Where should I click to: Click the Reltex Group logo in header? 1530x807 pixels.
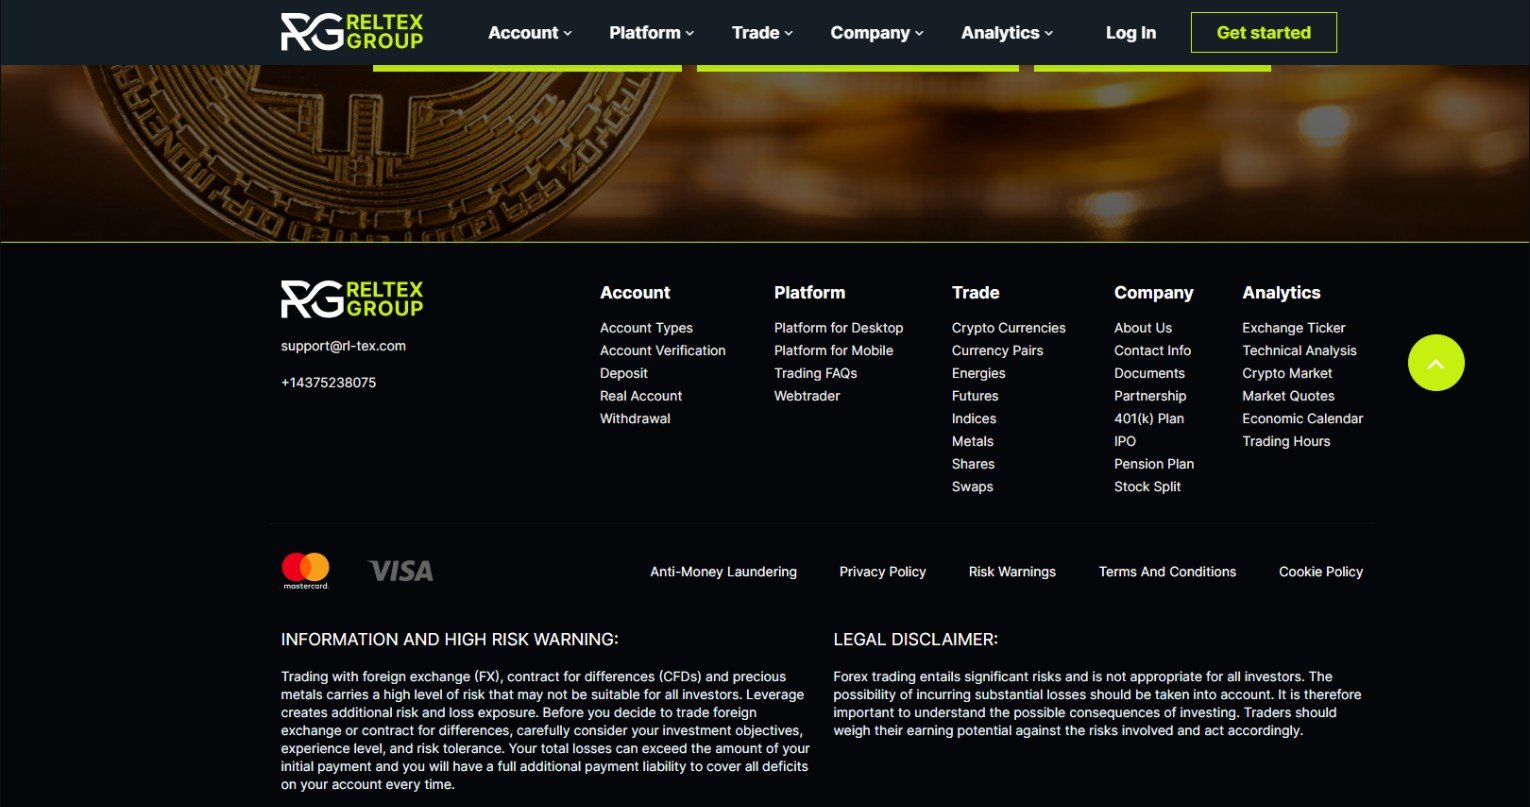tap(352, 32)
